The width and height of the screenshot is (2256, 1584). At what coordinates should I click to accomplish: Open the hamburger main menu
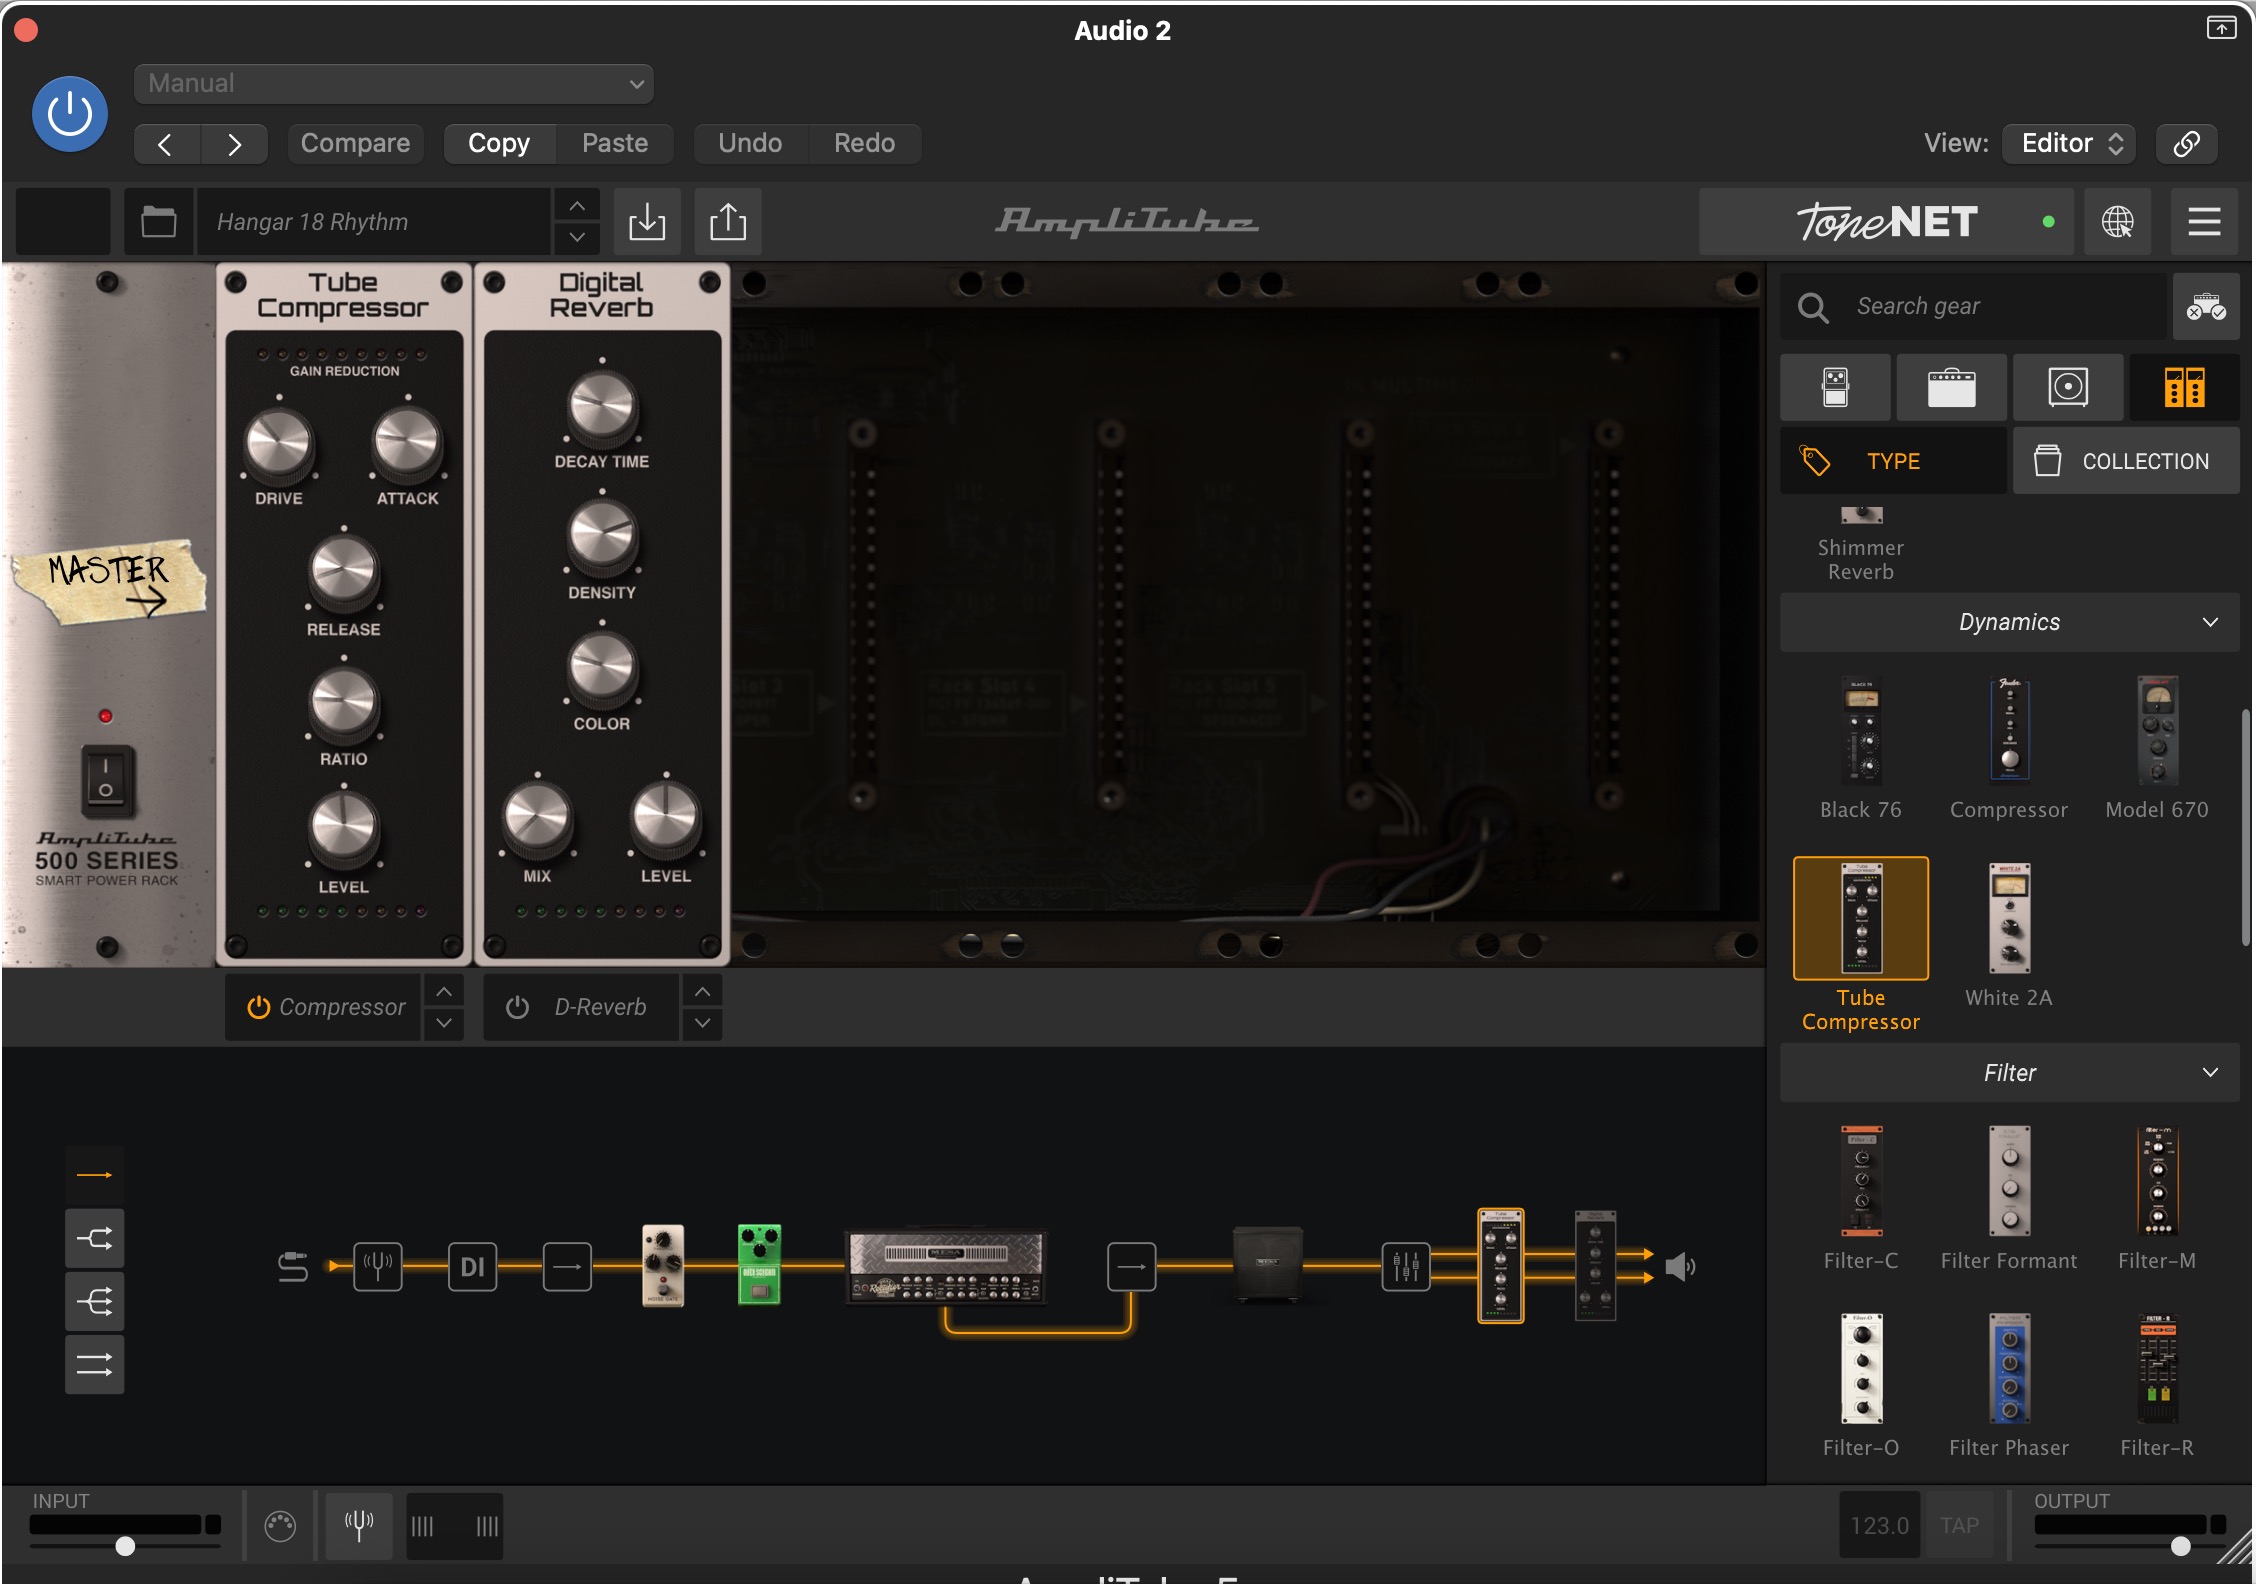(2204, 222)
